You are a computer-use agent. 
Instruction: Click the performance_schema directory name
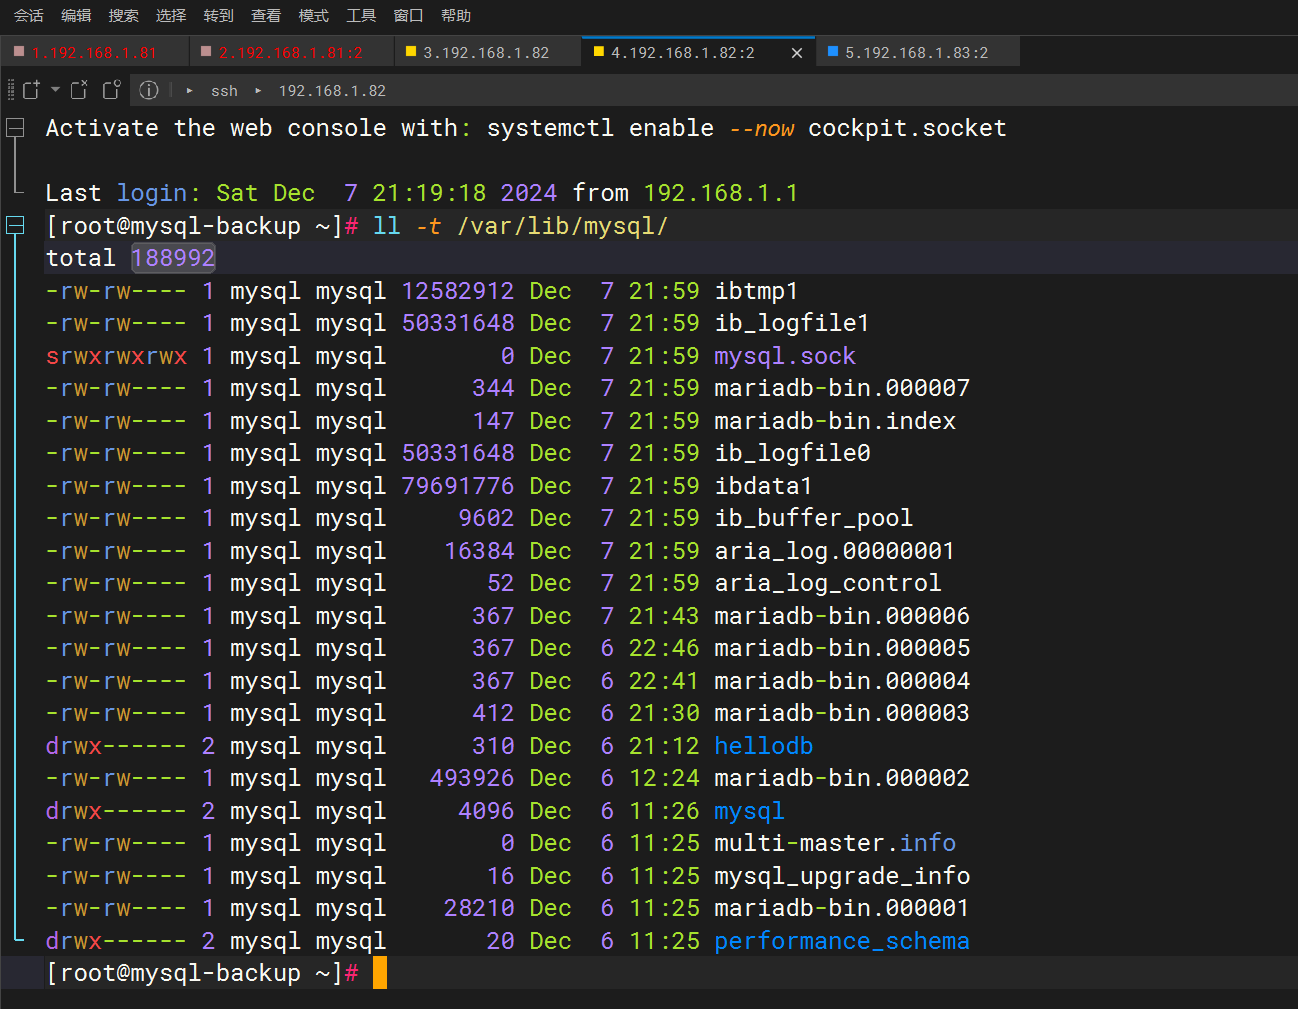pos(842,941)
